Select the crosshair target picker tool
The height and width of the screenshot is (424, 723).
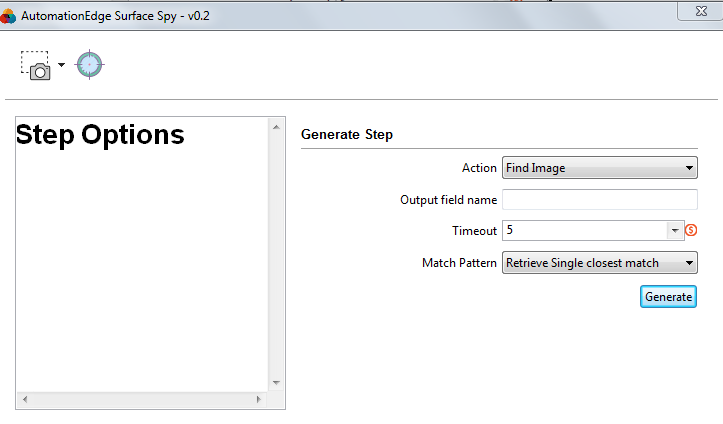click(89, 65)
